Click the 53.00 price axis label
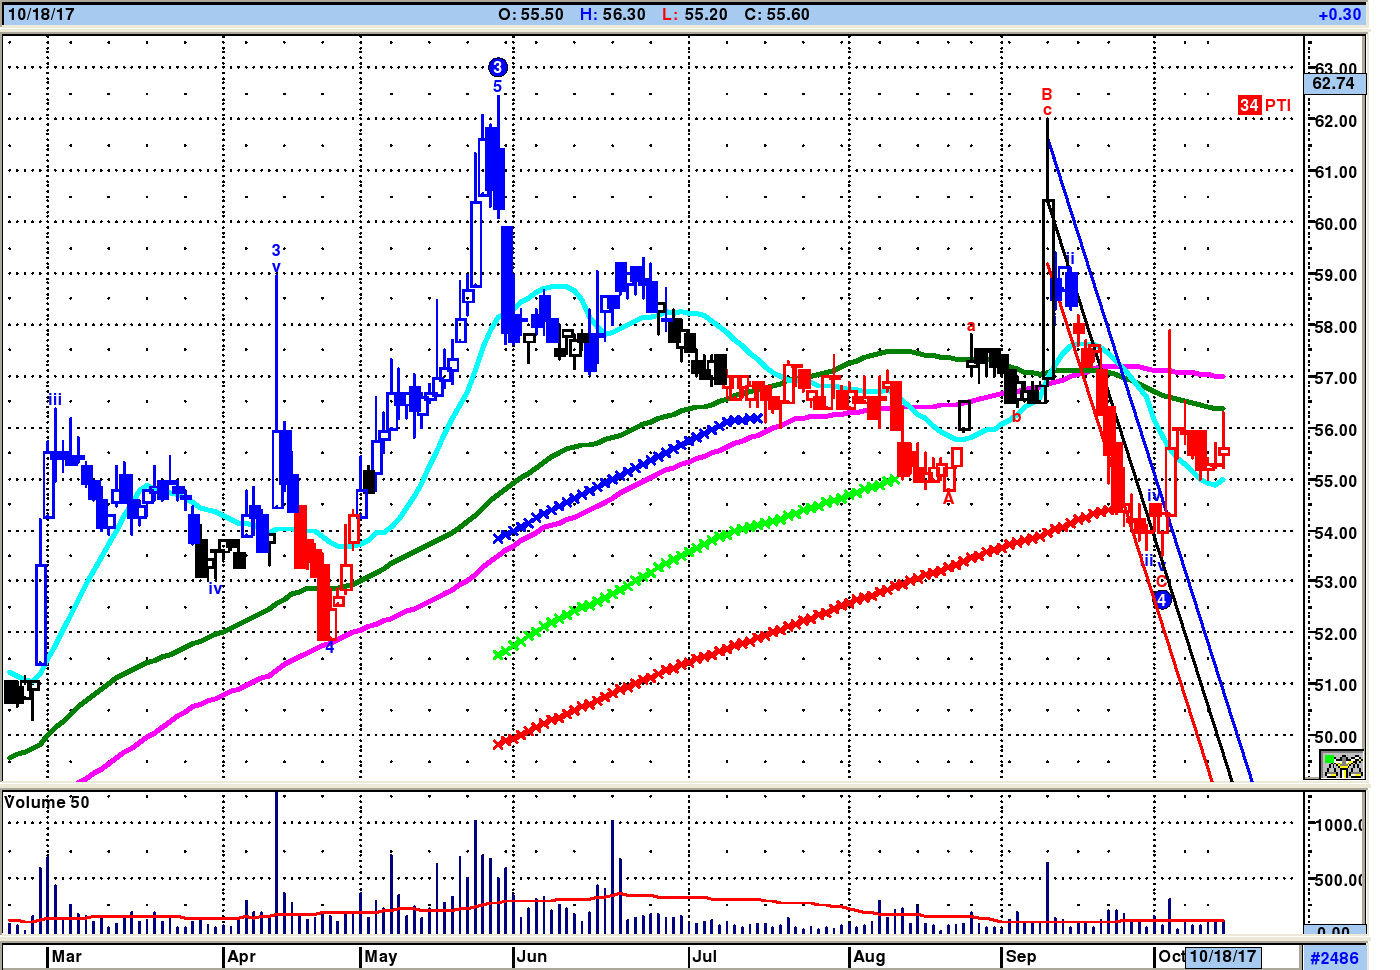Screen dimensions: 1400x970 pos(1336,582)
